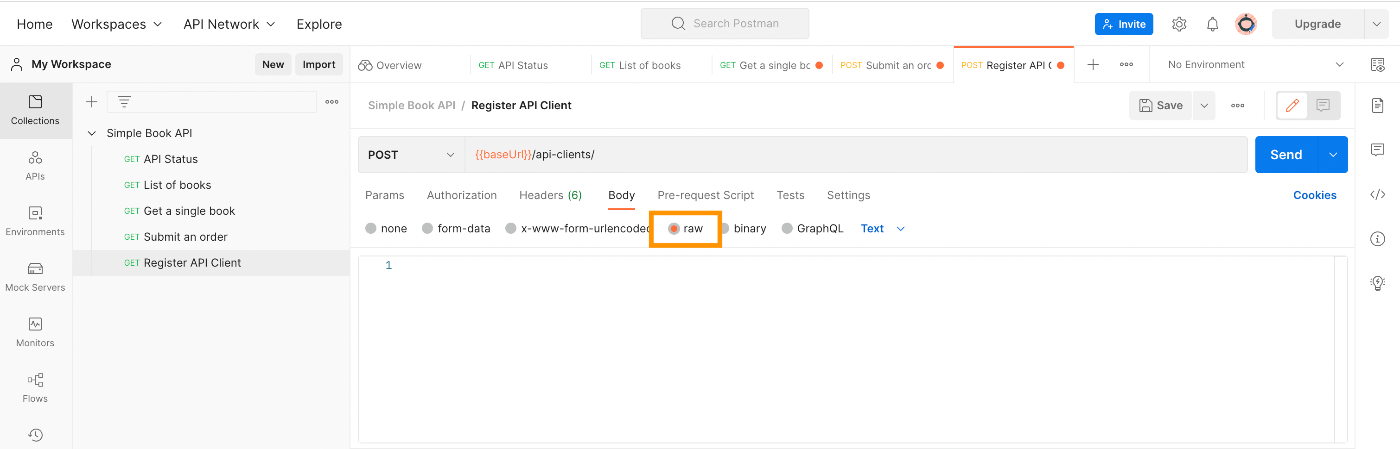Click the plus icon to create collection

pyautogui.click(x=91, y=102)
